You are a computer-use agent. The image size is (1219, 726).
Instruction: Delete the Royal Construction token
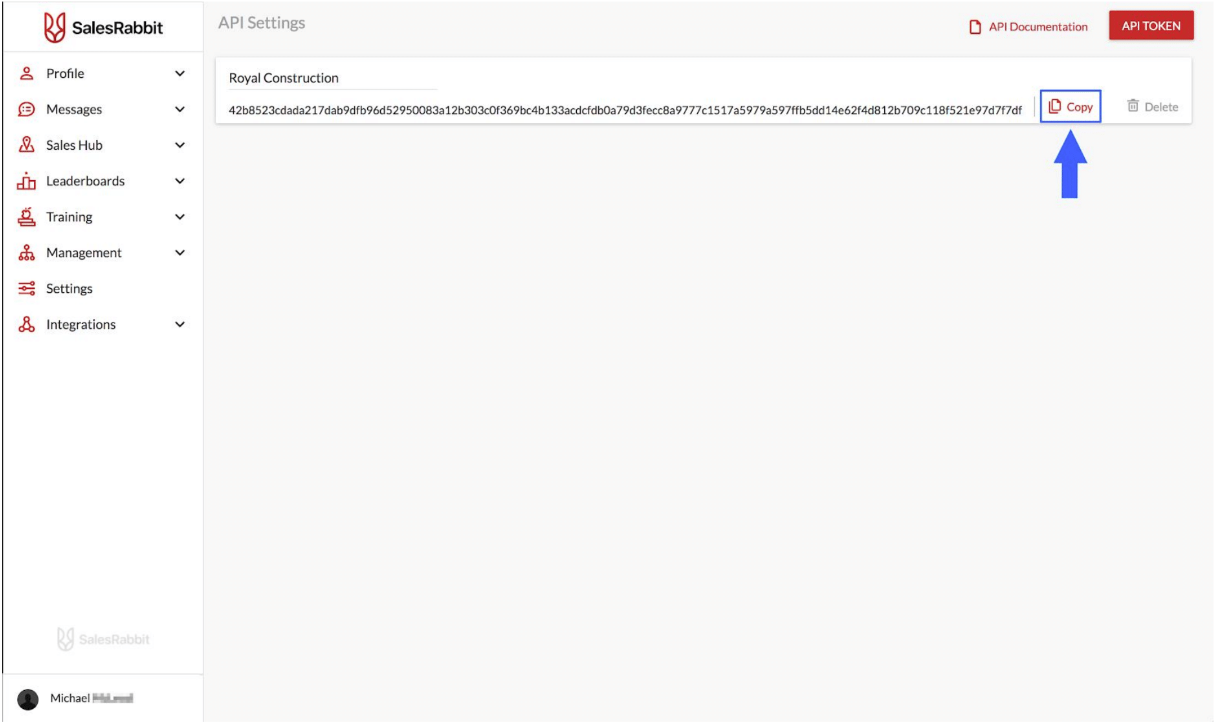tap(1152, 106)
